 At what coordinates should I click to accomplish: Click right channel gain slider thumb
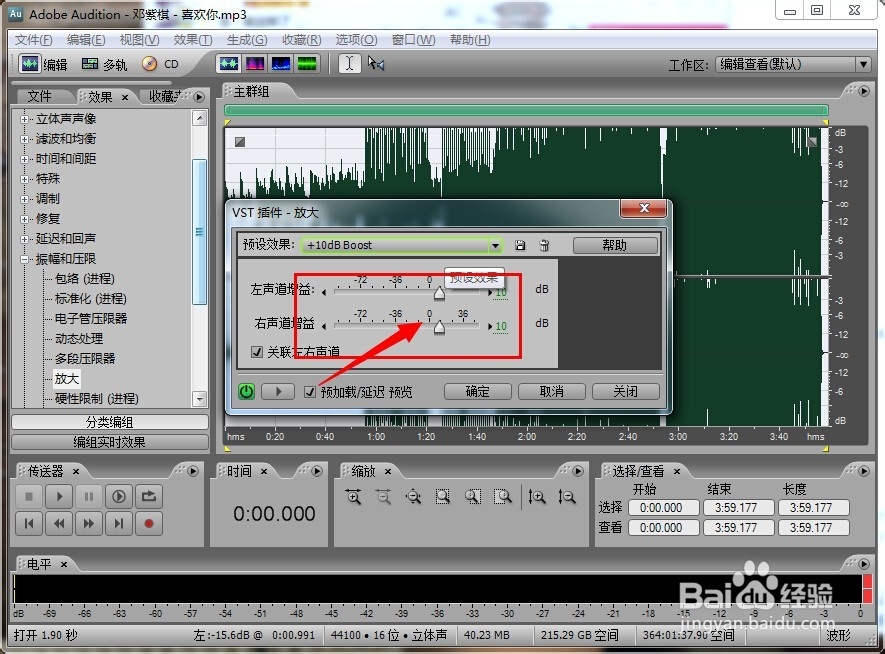(439, 327)
